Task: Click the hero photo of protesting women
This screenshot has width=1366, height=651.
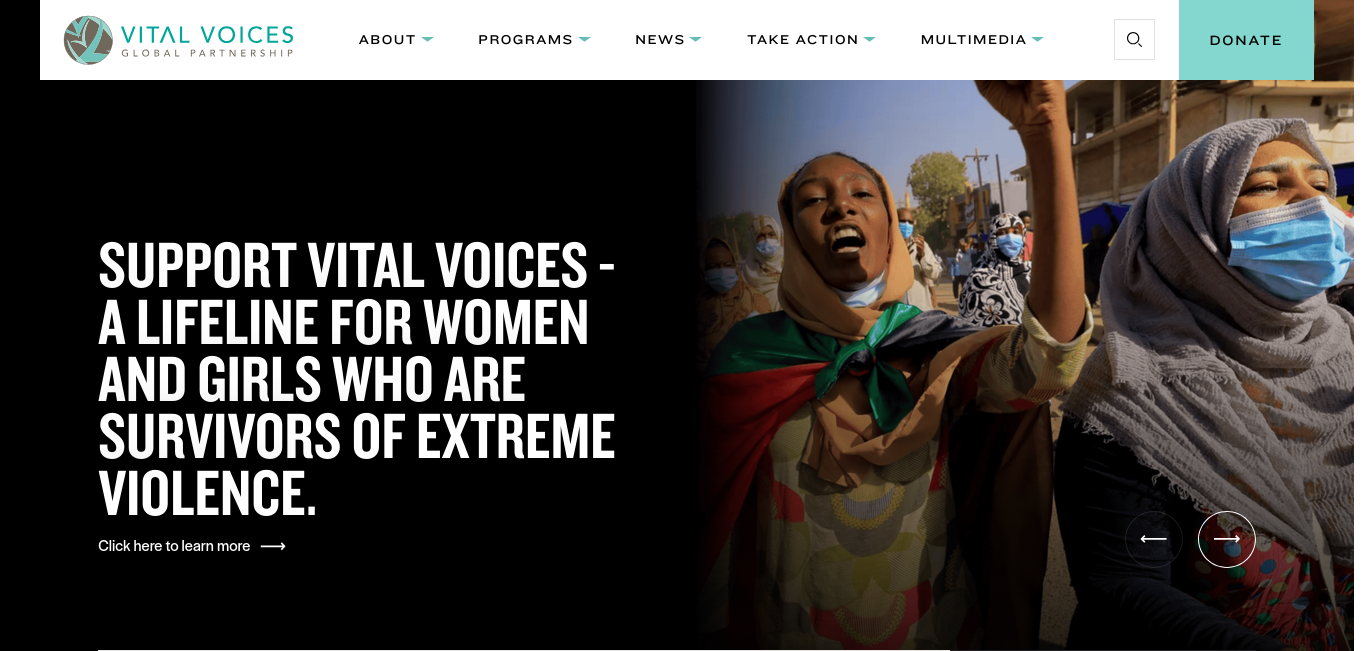Action: 1025,365
